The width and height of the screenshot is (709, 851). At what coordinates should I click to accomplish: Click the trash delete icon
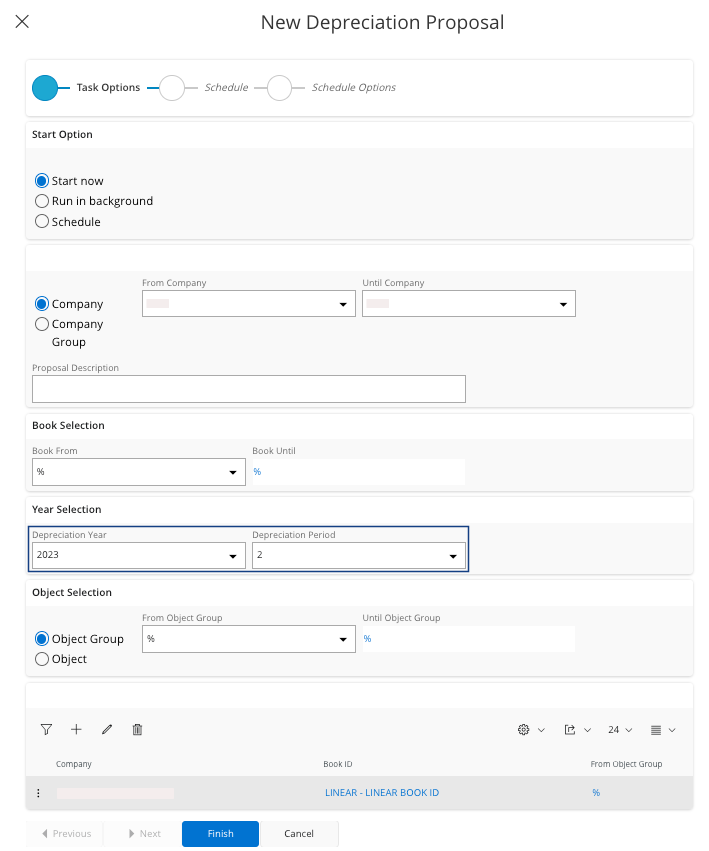[138, 730]
